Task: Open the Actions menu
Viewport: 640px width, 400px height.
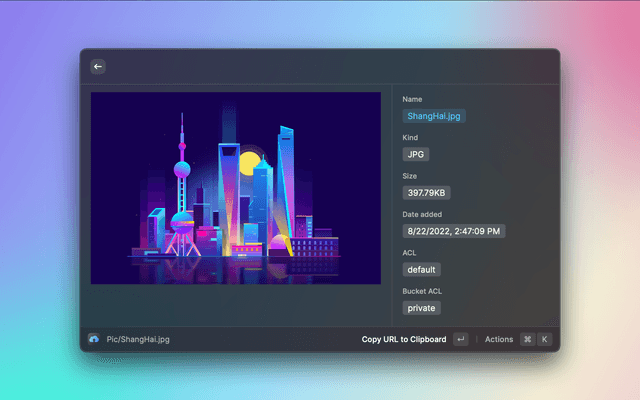Action: point(499,339)
